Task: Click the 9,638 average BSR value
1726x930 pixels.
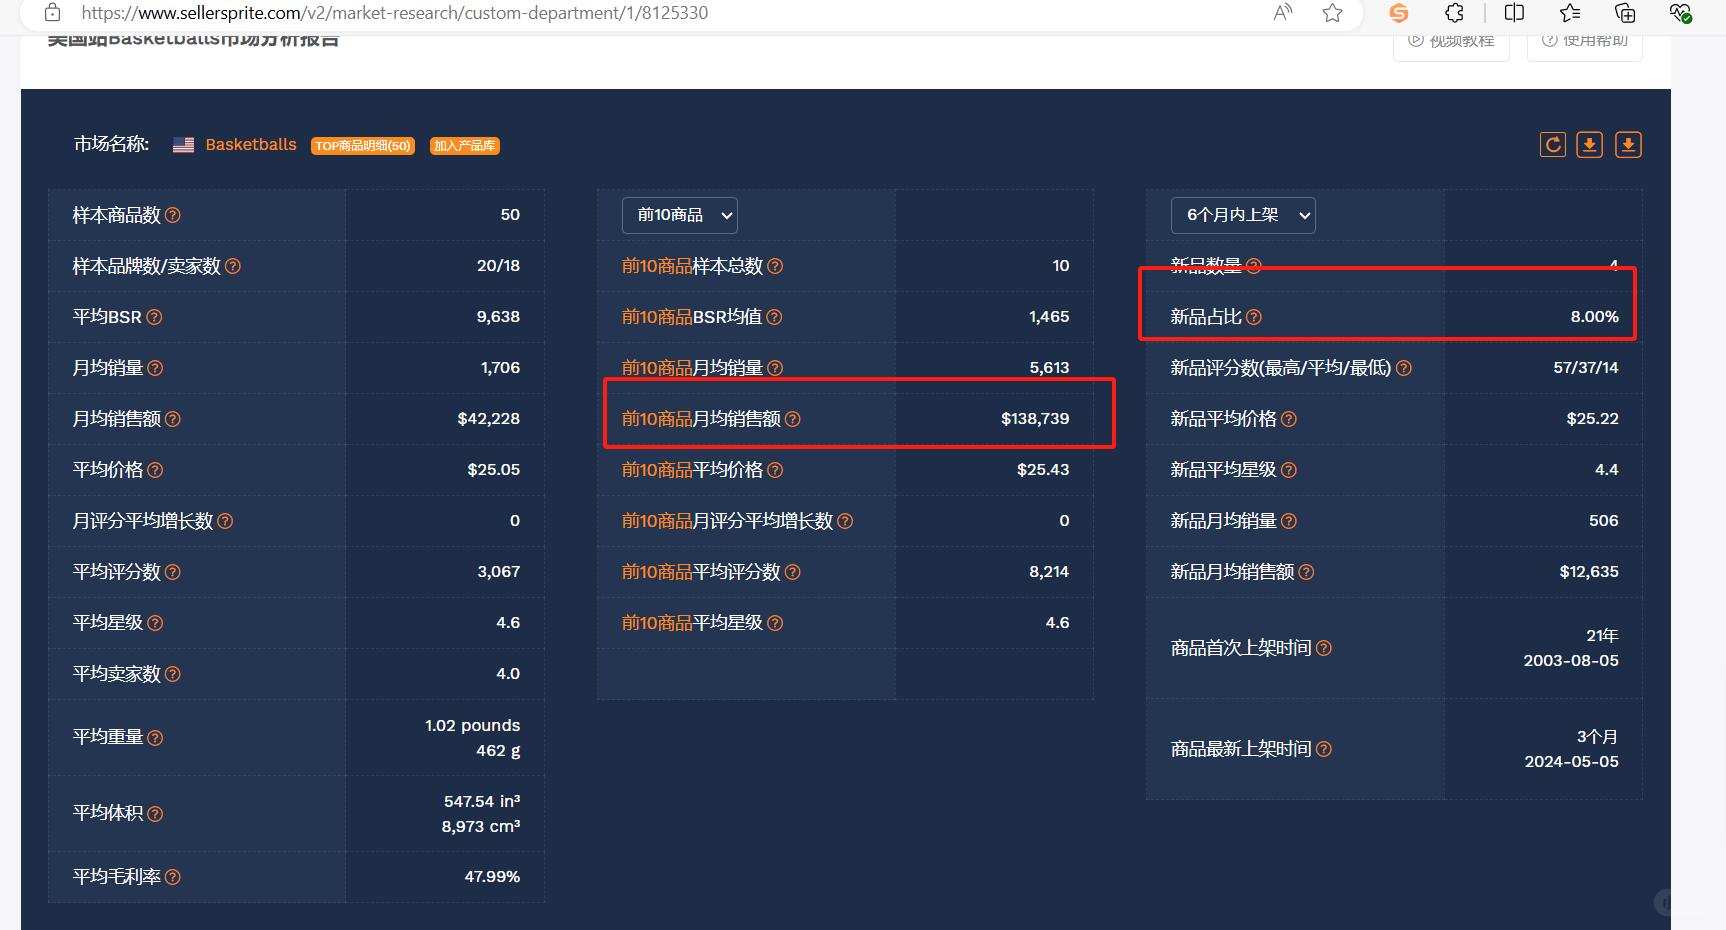Action: (x=498, y=317)
